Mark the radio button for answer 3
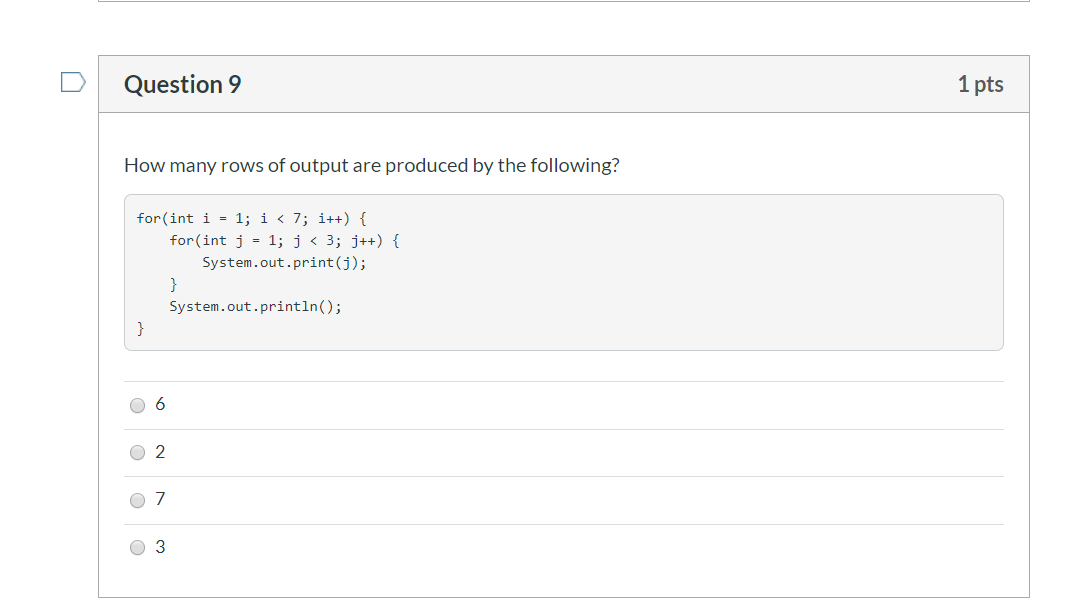 [x=138, y=548]
